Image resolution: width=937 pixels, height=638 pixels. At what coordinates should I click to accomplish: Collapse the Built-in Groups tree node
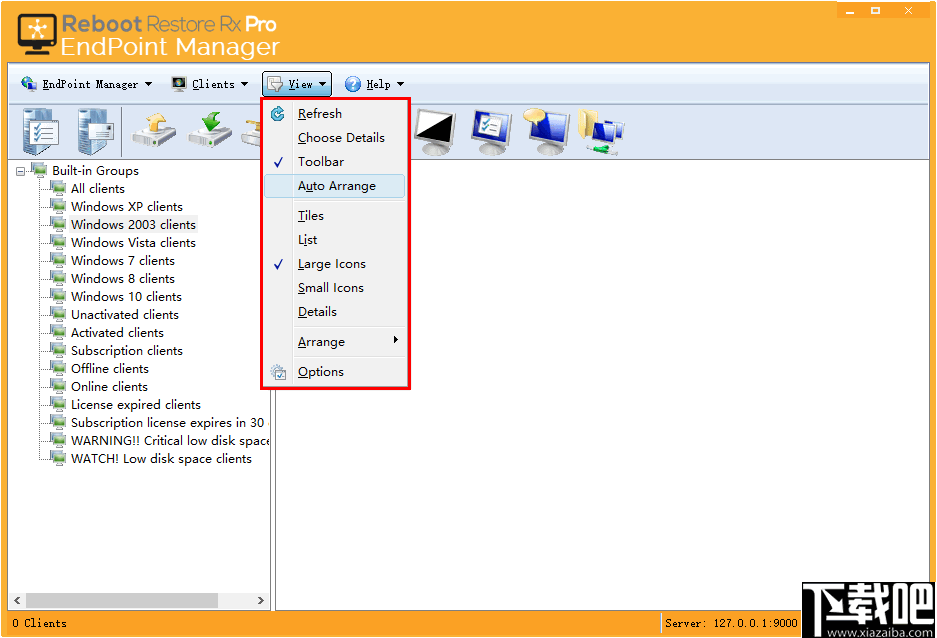[x=20, y=171]
